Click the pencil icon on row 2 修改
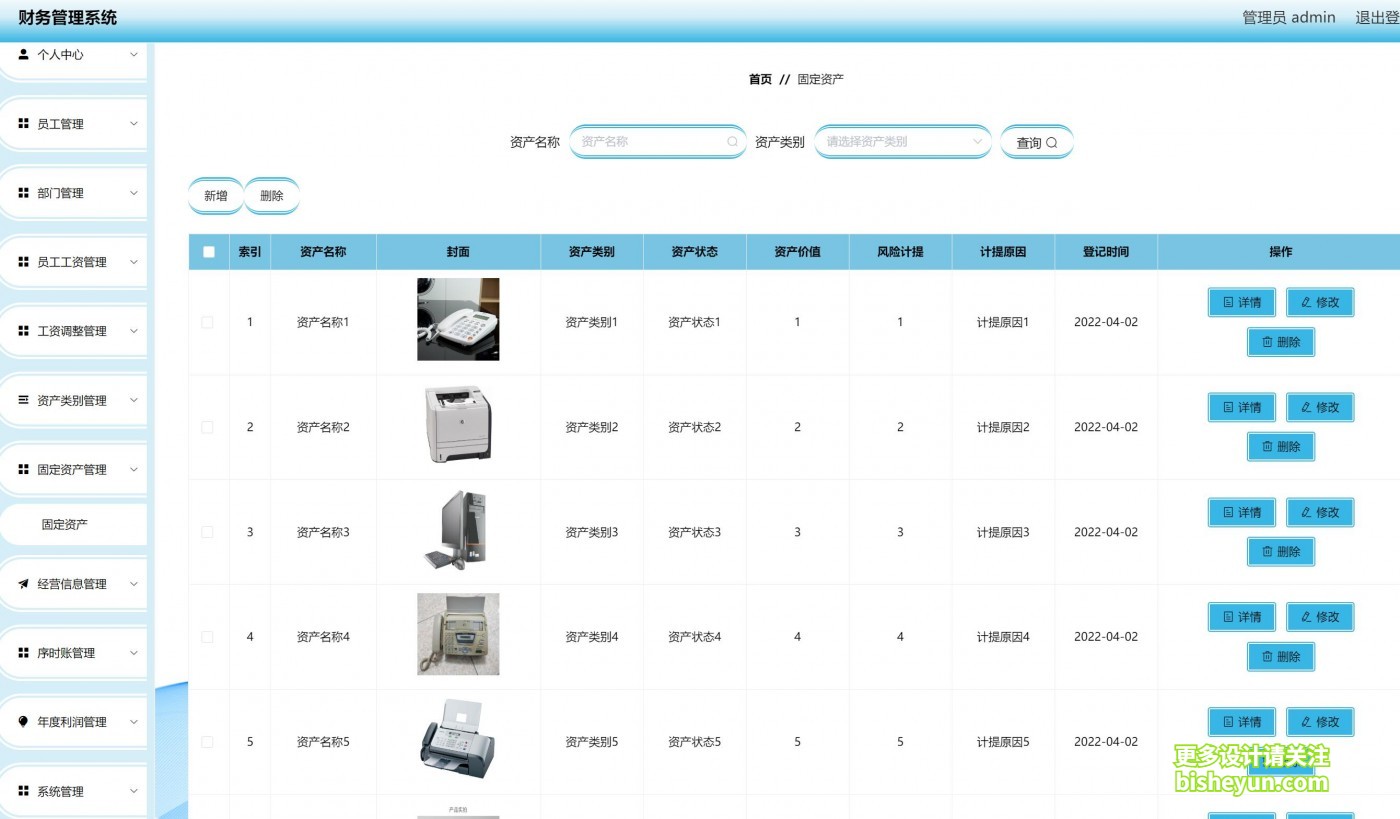This screenshot has height=819, width=1400. [1306, 407]
